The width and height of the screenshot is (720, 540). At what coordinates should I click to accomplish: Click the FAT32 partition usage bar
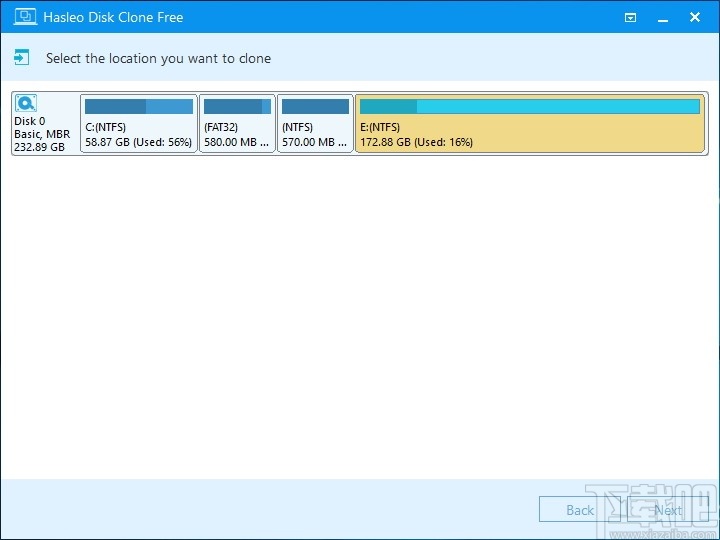tap(237, 107)
